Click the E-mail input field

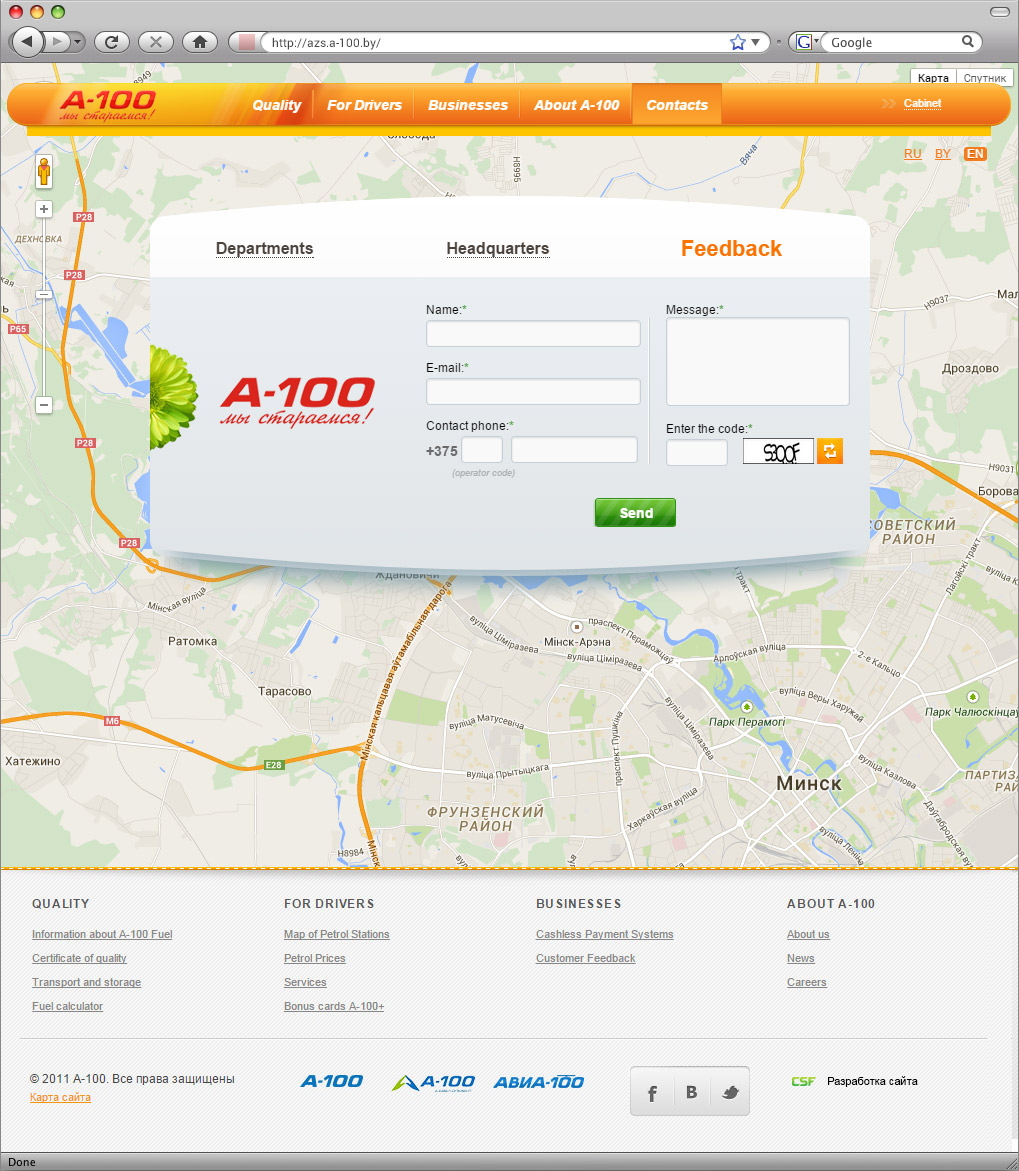point(533,391)
